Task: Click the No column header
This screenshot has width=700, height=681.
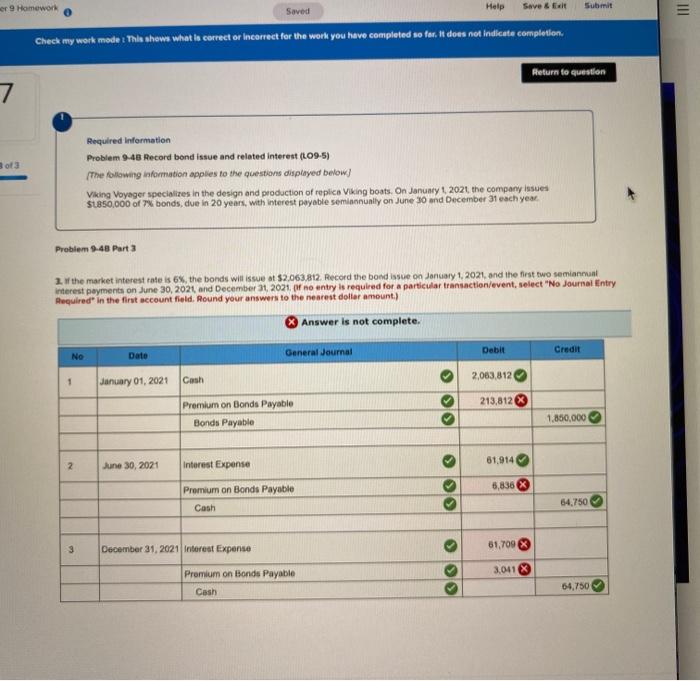Action: (77, 357)
